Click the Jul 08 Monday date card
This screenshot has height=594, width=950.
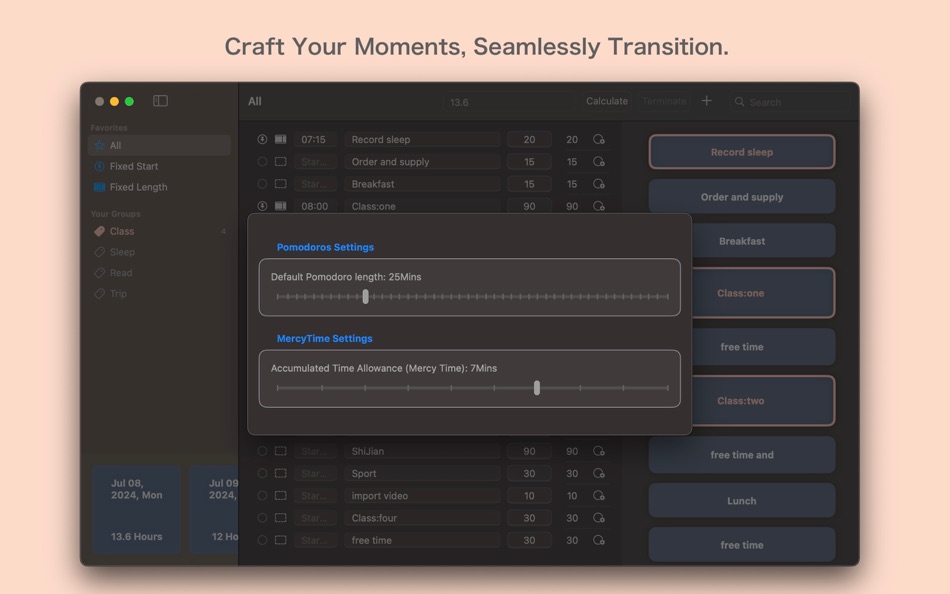click(136, 510)
